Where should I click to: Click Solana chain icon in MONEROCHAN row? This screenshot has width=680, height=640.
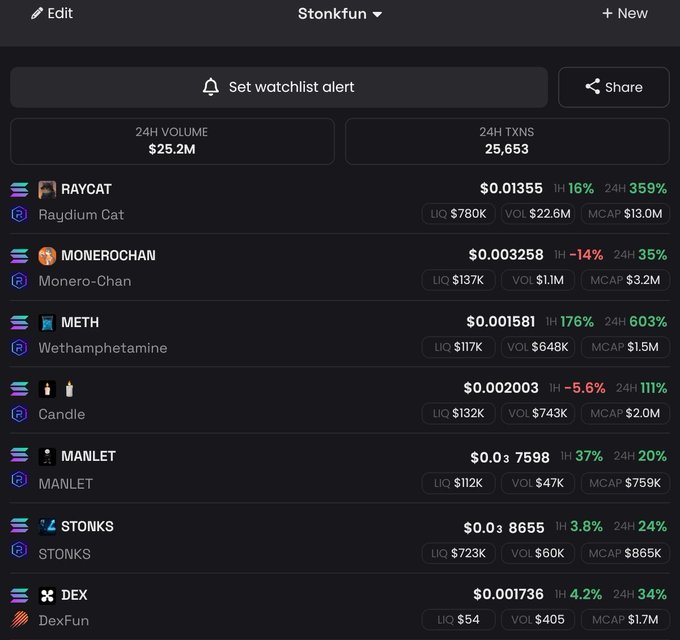[20, 256]
